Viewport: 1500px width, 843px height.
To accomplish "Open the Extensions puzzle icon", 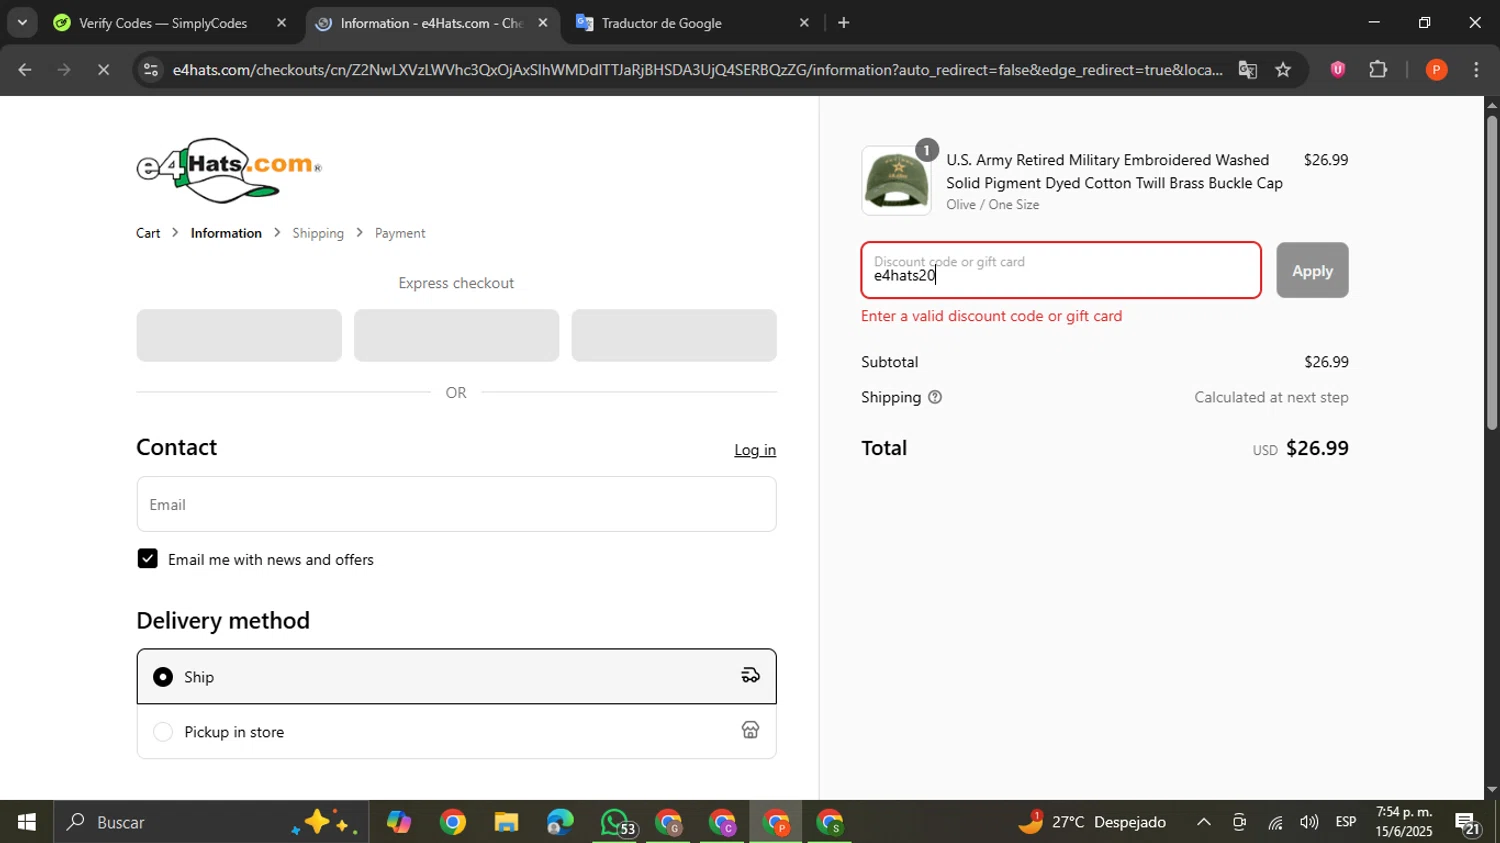I will 1378,70.
